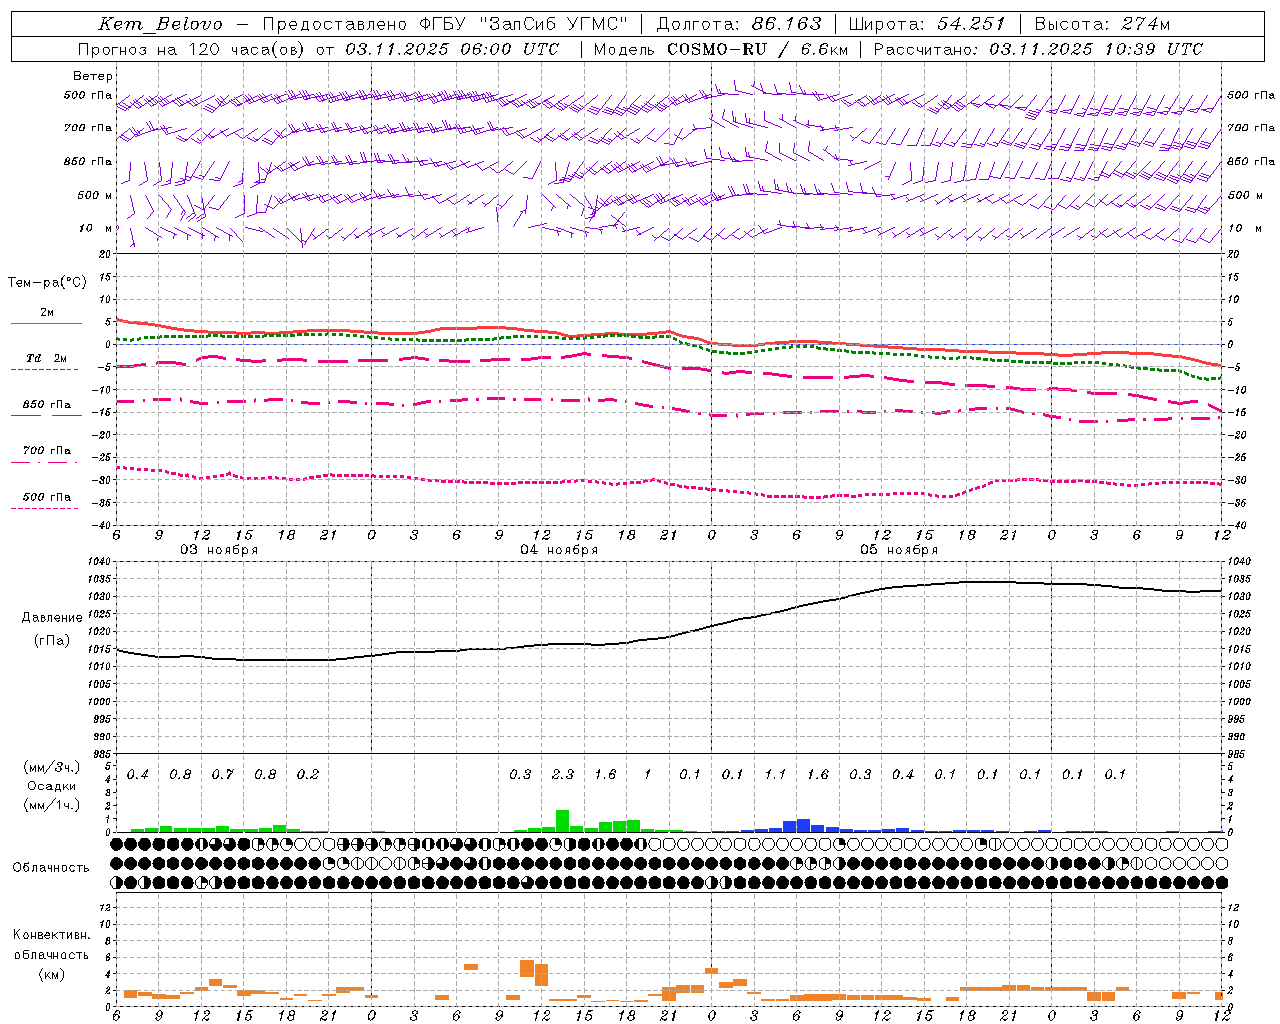Click the Конвективн. облачность label

point(51,944)
